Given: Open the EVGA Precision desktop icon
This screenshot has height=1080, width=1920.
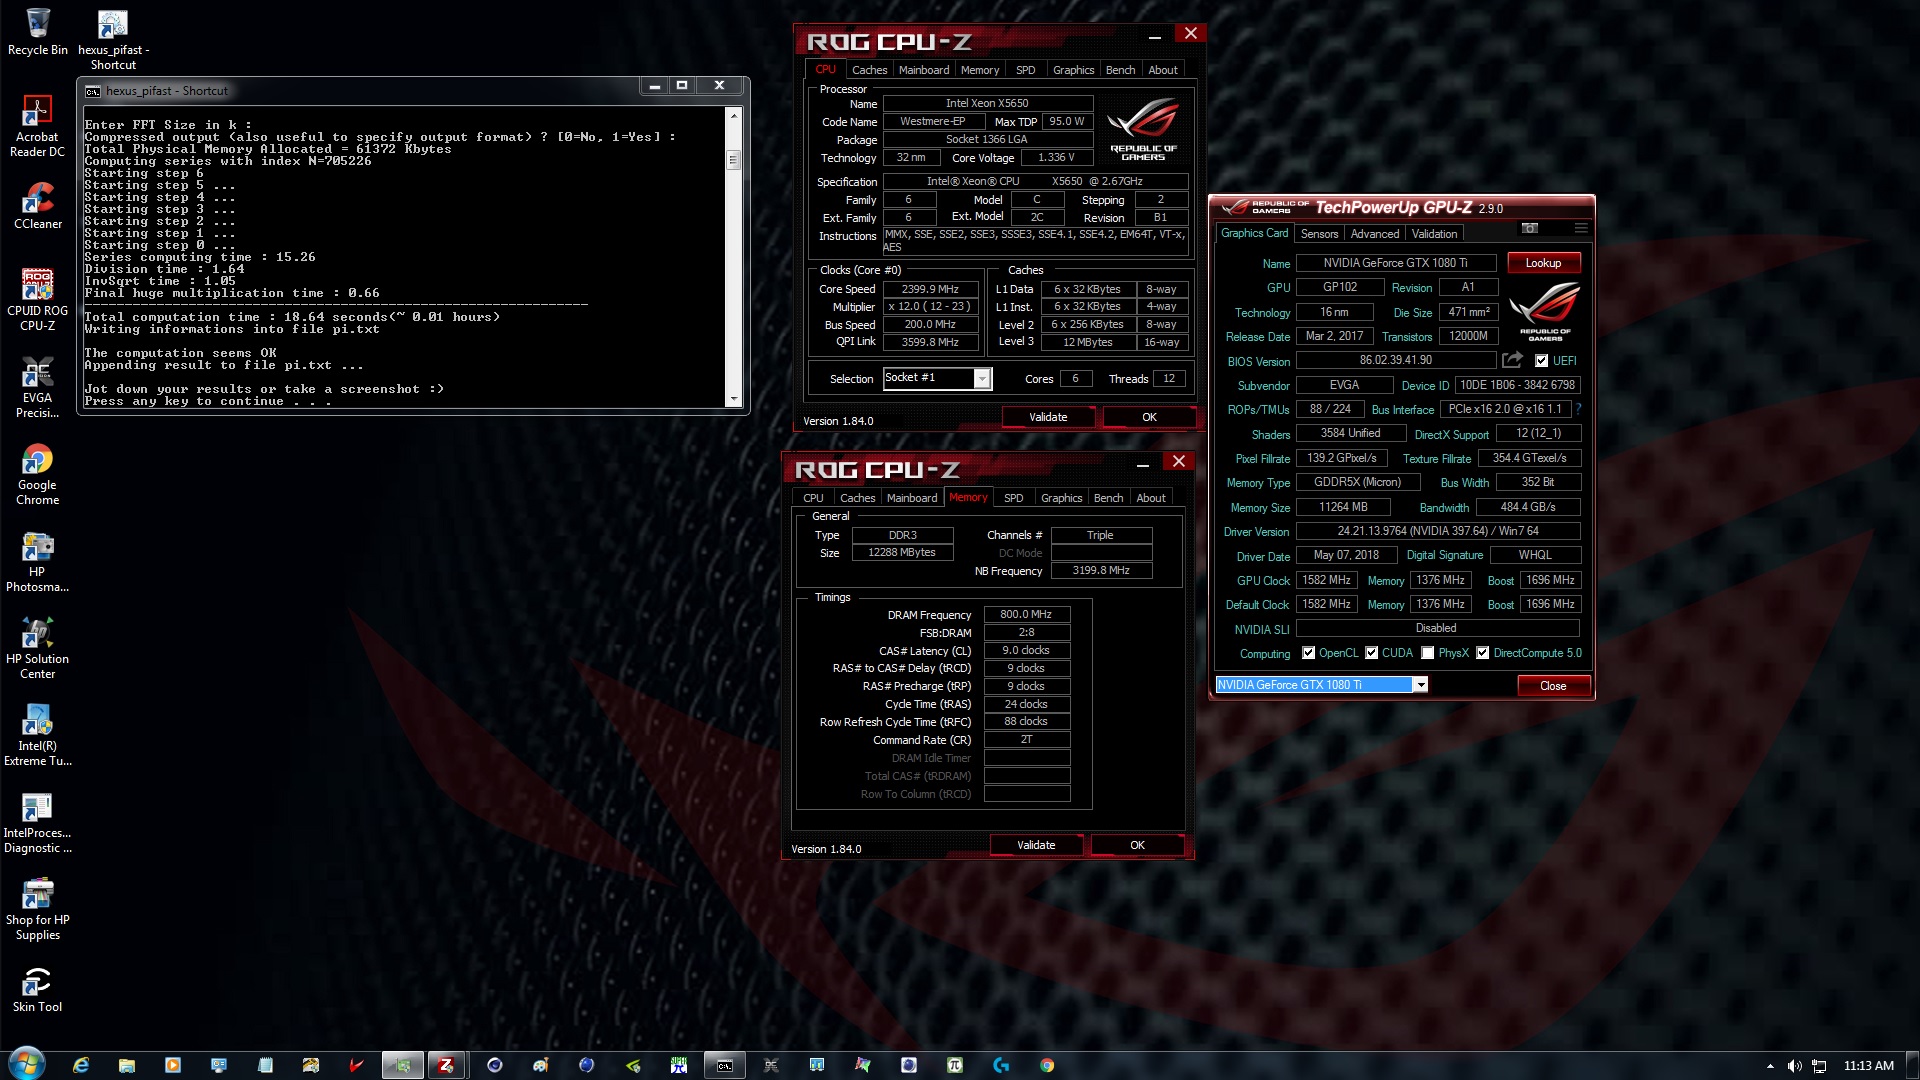Looking at the screenshot, I should click(x=37, y=387).
